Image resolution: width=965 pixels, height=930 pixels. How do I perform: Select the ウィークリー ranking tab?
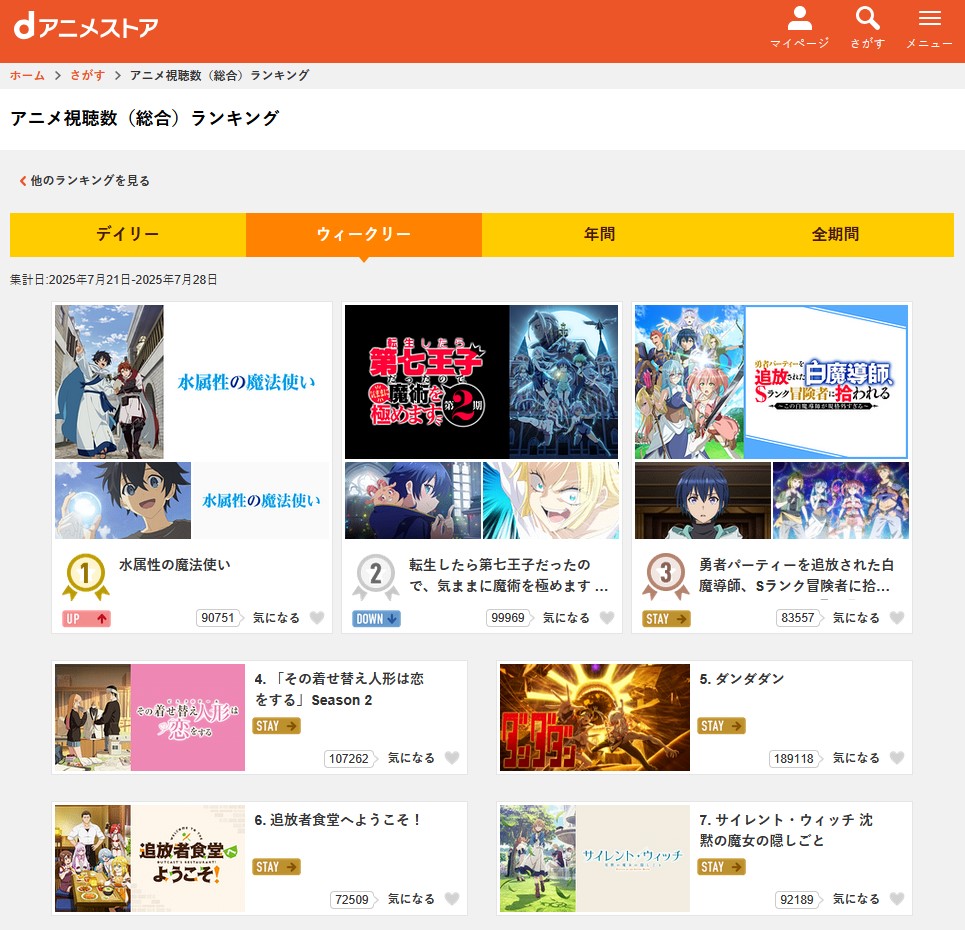point(364,235)
